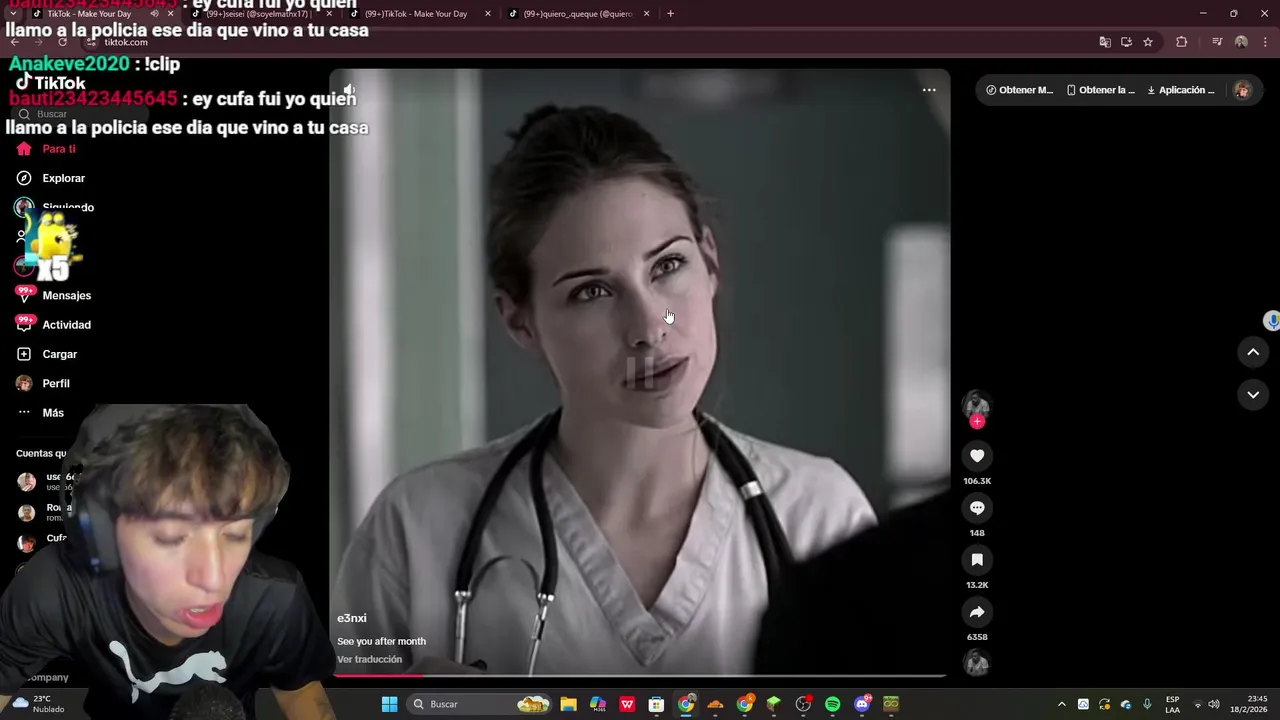Image resolution: width=1280 pixels, height=720 pixels.
Task: Open the three-dot video options menu
Action: [x=929, y=90]
